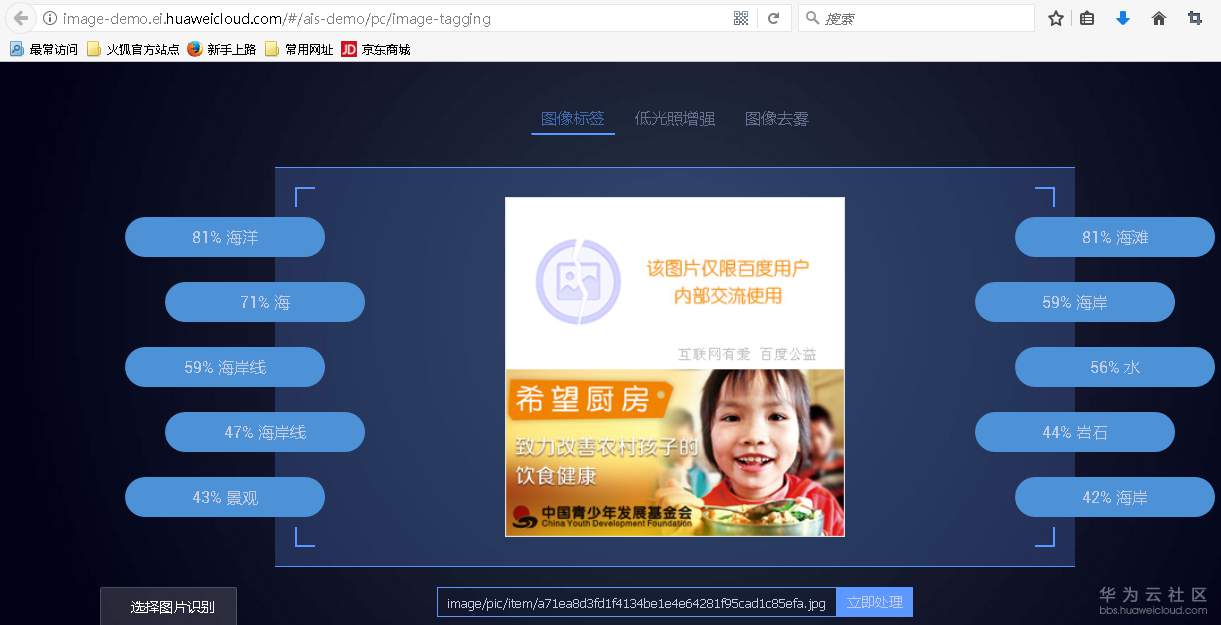Click the 42% 海岸 tag
Screen dimensions: 1221x625
1115,497
